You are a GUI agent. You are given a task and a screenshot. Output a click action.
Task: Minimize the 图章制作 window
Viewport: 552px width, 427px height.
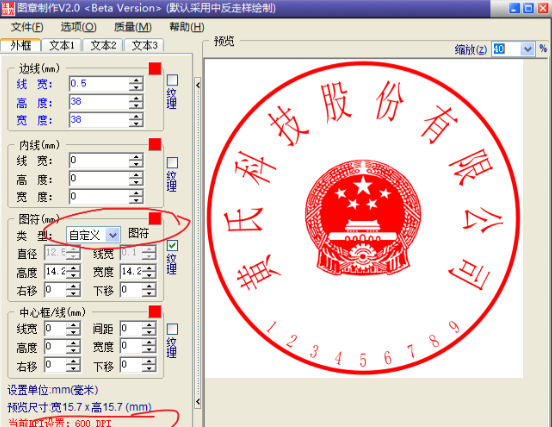pyautogui.click(x=514, y=8)
